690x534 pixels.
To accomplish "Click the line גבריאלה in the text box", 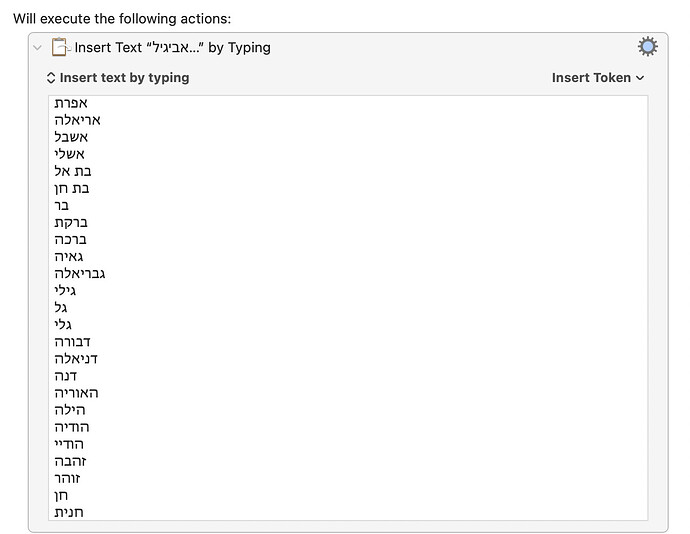I will pos(80,274).
